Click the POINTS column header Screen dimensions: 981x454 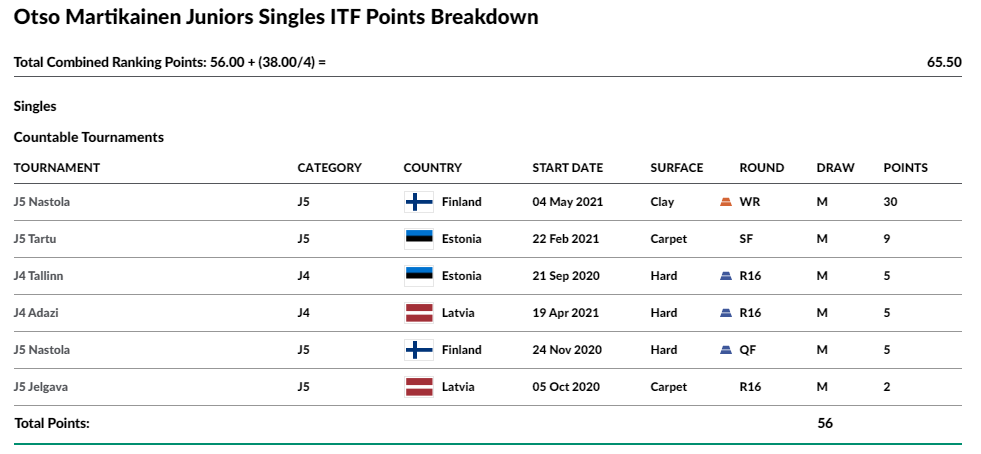pos(905,168)
